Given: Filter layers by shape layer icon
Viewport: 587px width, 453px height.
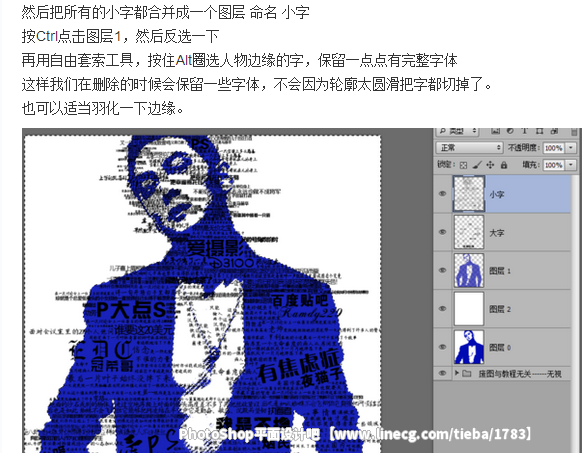Looking at the screenshot, I should coord(539,131).
